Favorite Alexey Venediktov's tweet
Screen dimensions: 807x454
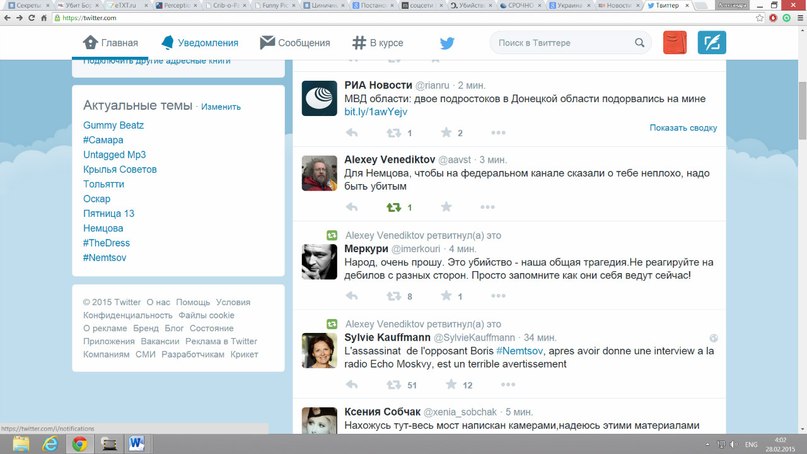[x=446, y=207]
